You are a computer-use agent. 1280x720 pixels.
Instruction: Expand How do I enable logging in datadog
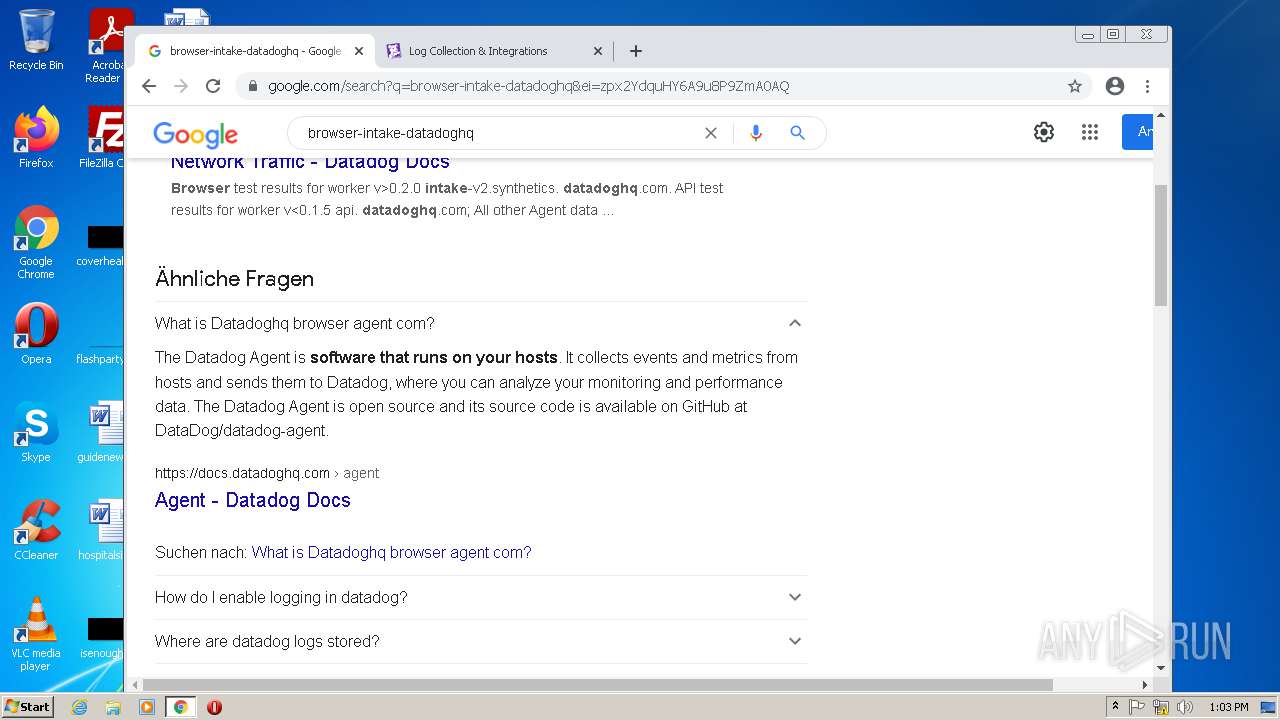[x=481, y=597]
